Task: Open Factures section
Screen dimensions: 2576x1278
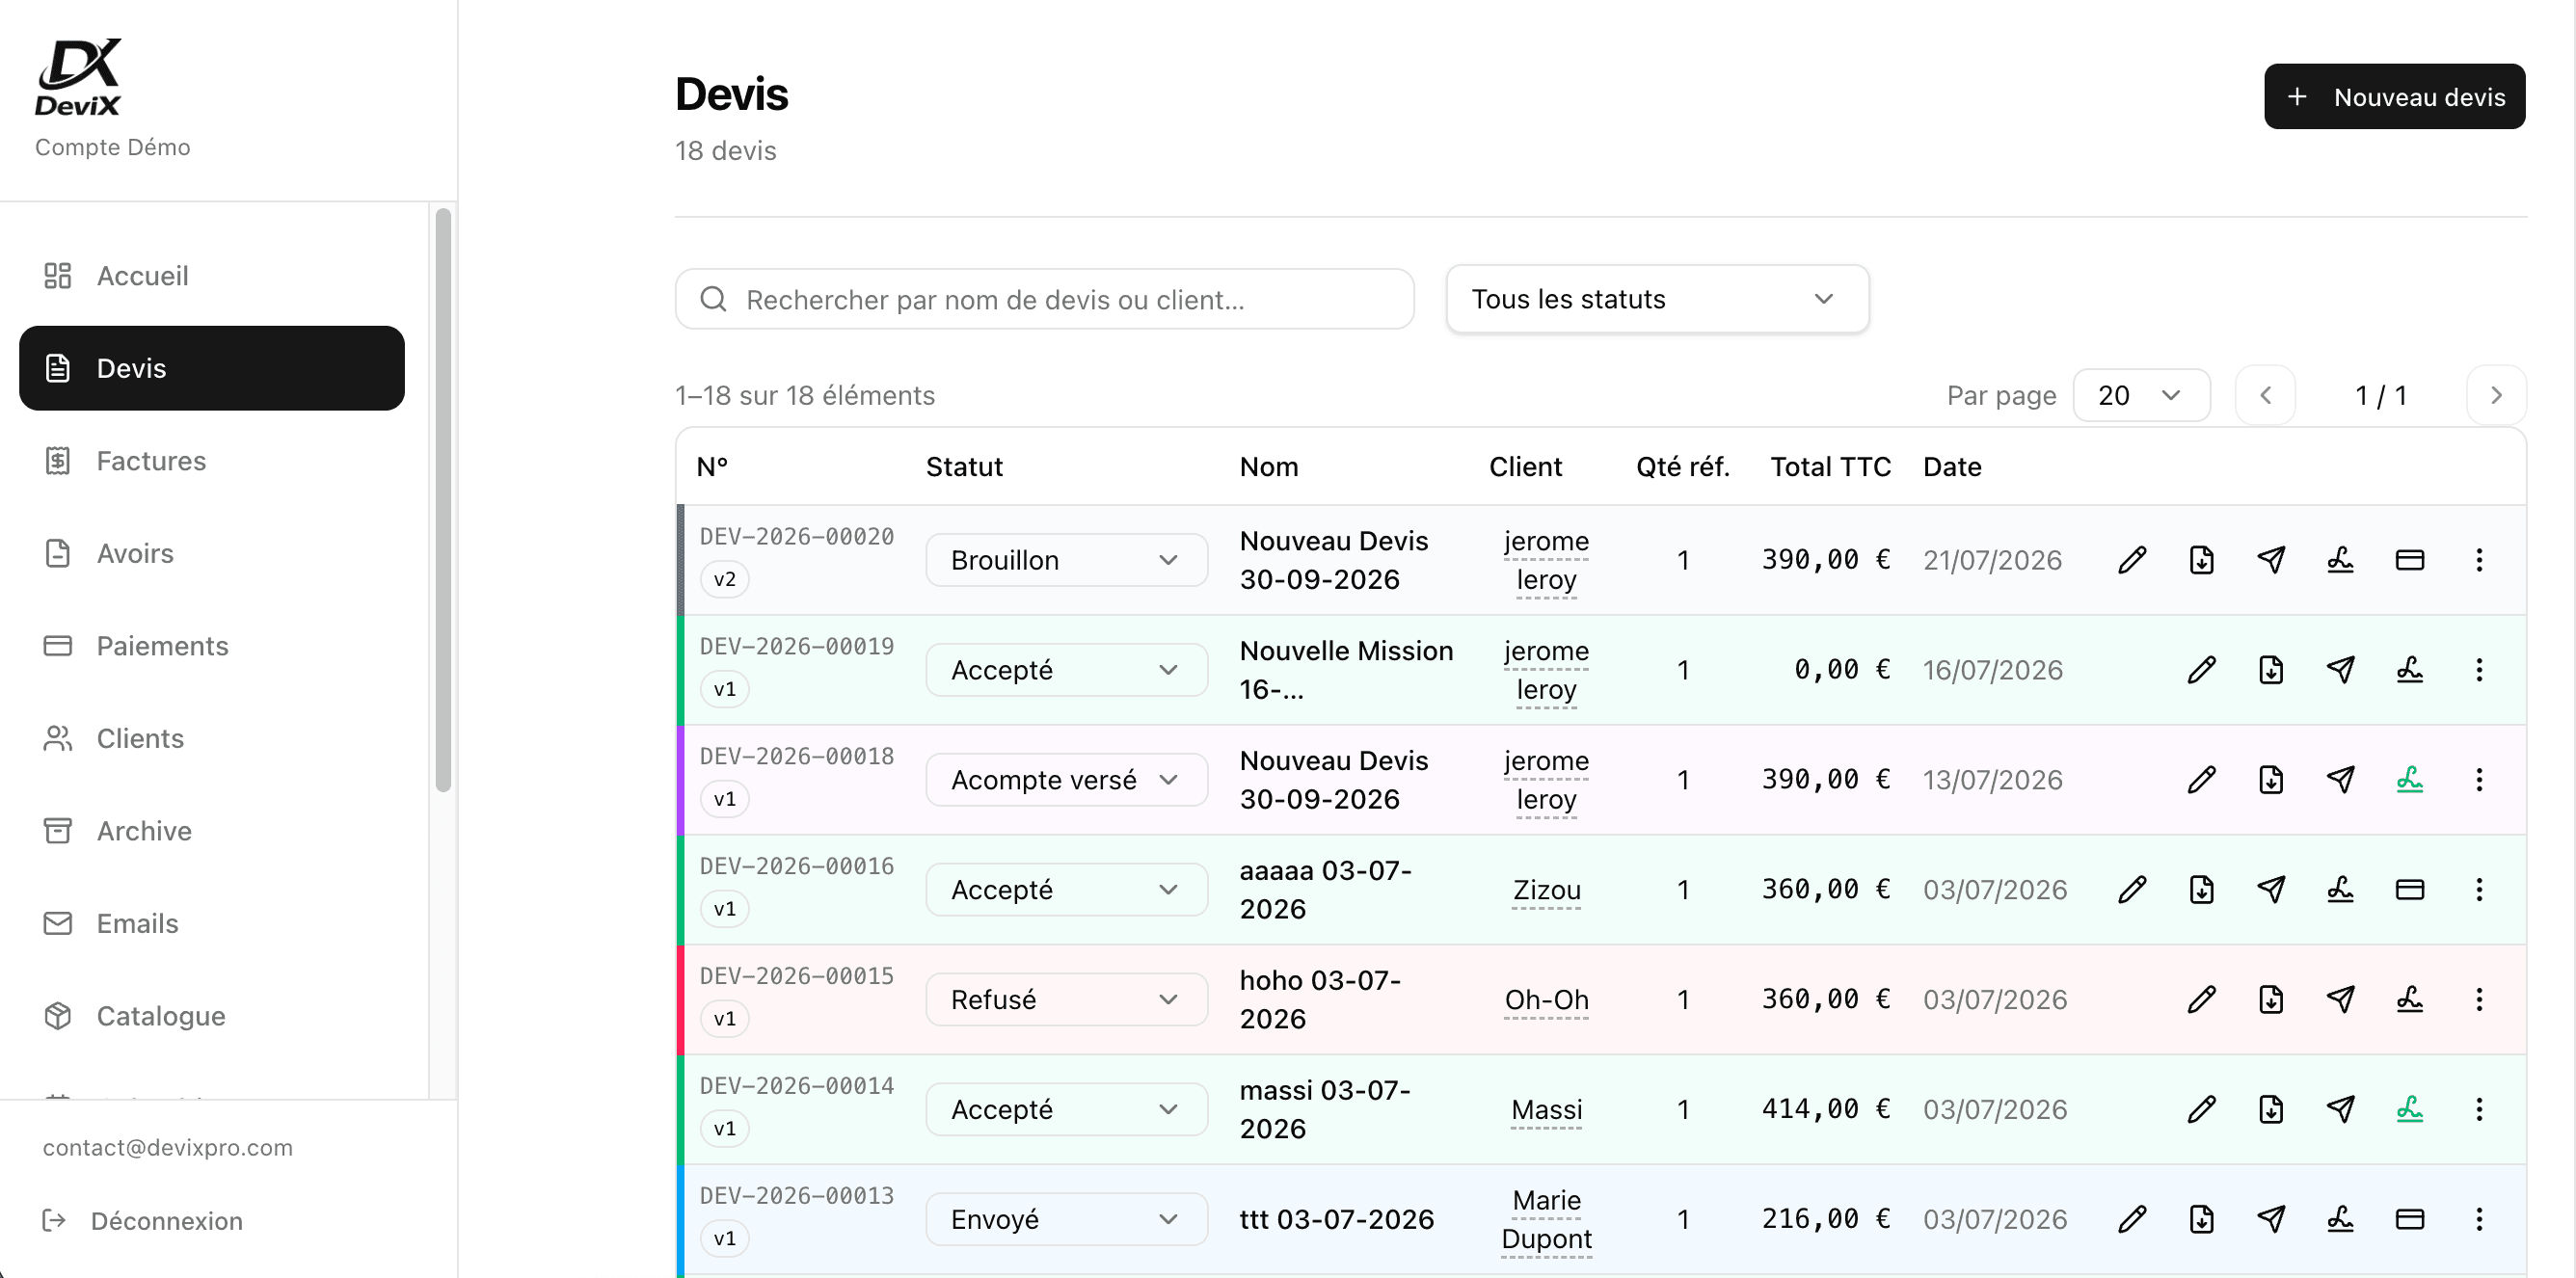Action: click(212, 461)
